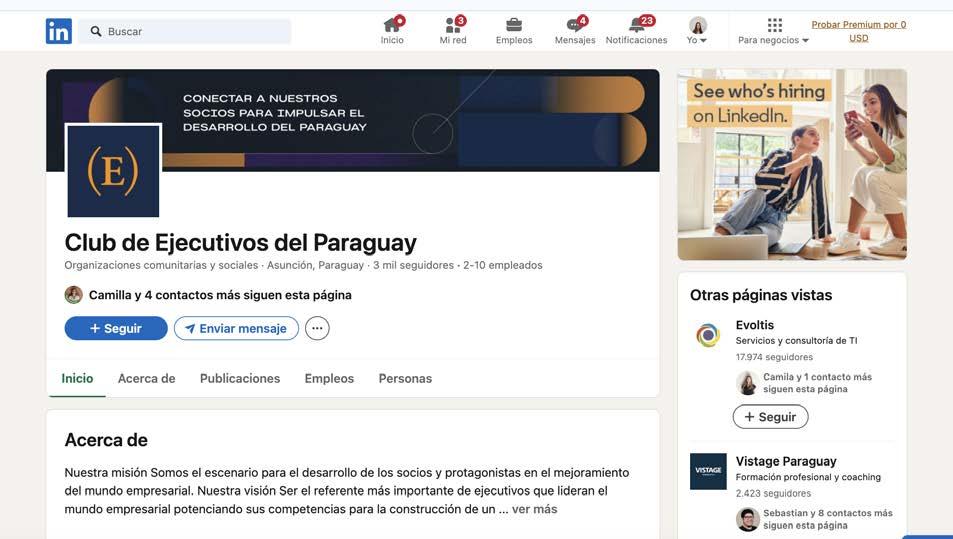Viewport: 953px width, 539px height.
Task: Switch to the Personas tab
Action: pos(405,379)
